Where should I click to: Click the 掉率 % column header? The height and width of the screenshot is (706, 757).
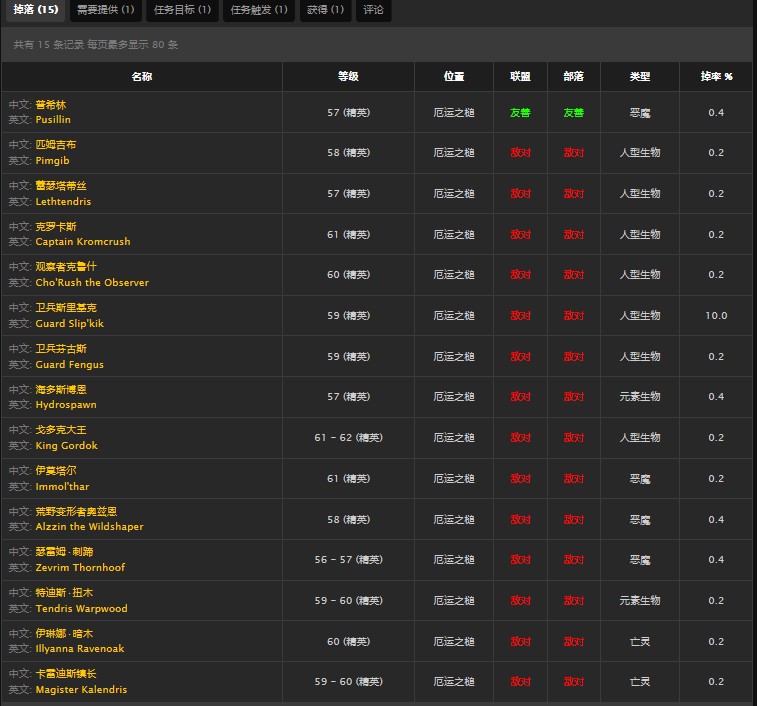(x=715, y=77)
